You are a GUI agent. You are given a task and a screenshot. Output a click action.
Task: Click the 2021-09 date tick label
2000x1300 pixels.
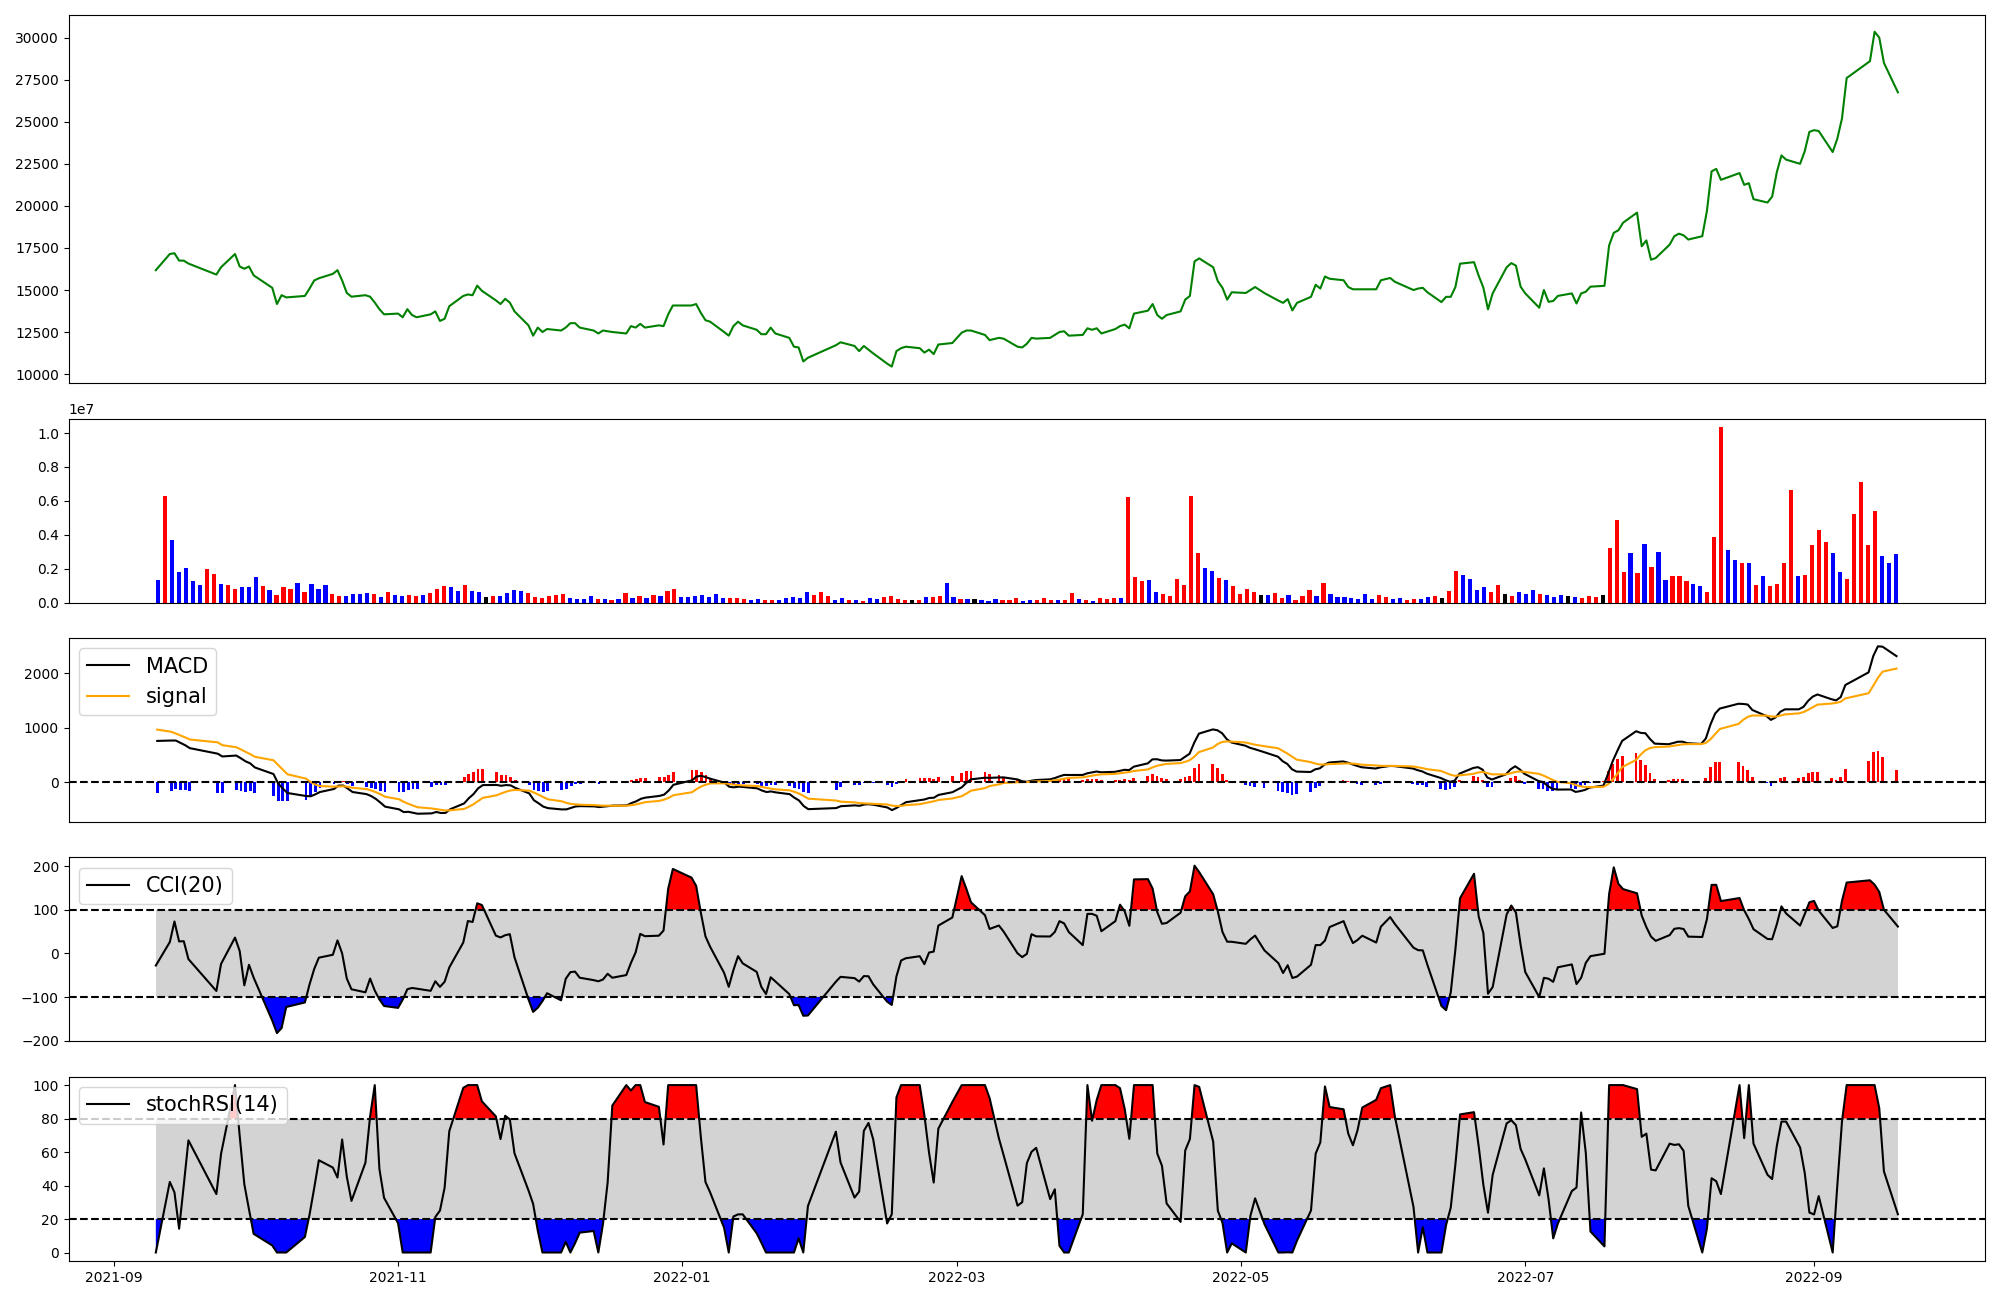tap(114, 1277)
